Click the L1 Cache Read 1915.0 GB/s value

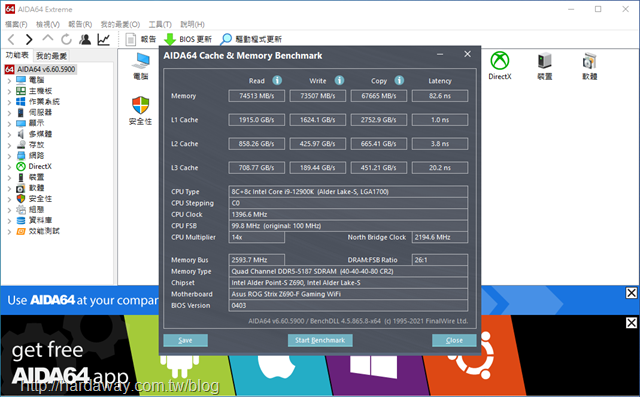click(256, 120)
